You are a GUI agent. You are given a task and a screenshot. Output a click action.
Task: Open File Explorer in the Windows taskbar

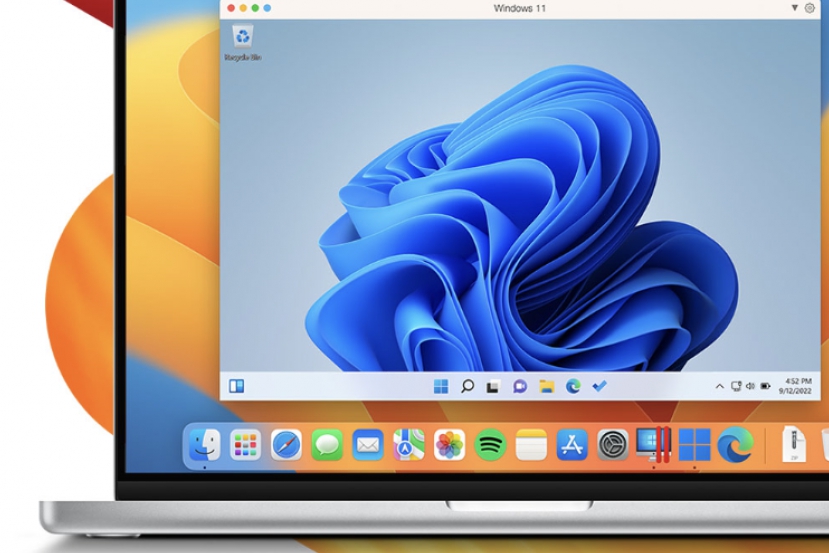coord(546,386)
